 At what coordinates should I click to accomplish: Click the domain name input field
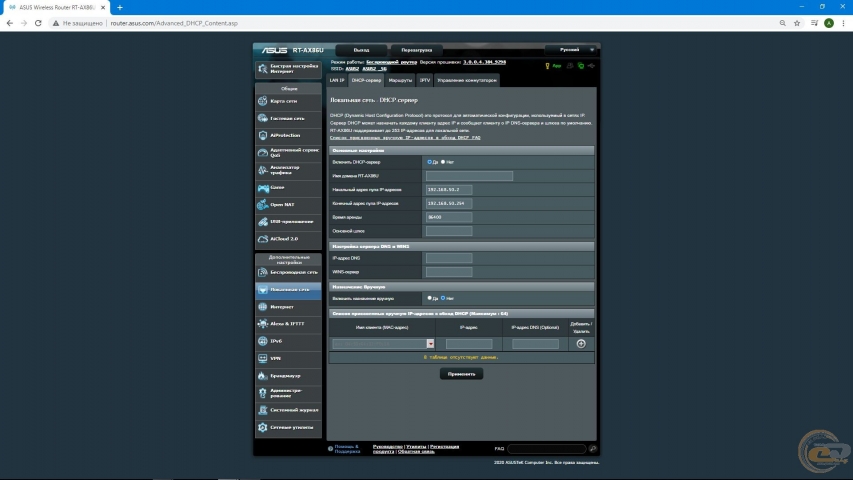click(469, 176)
